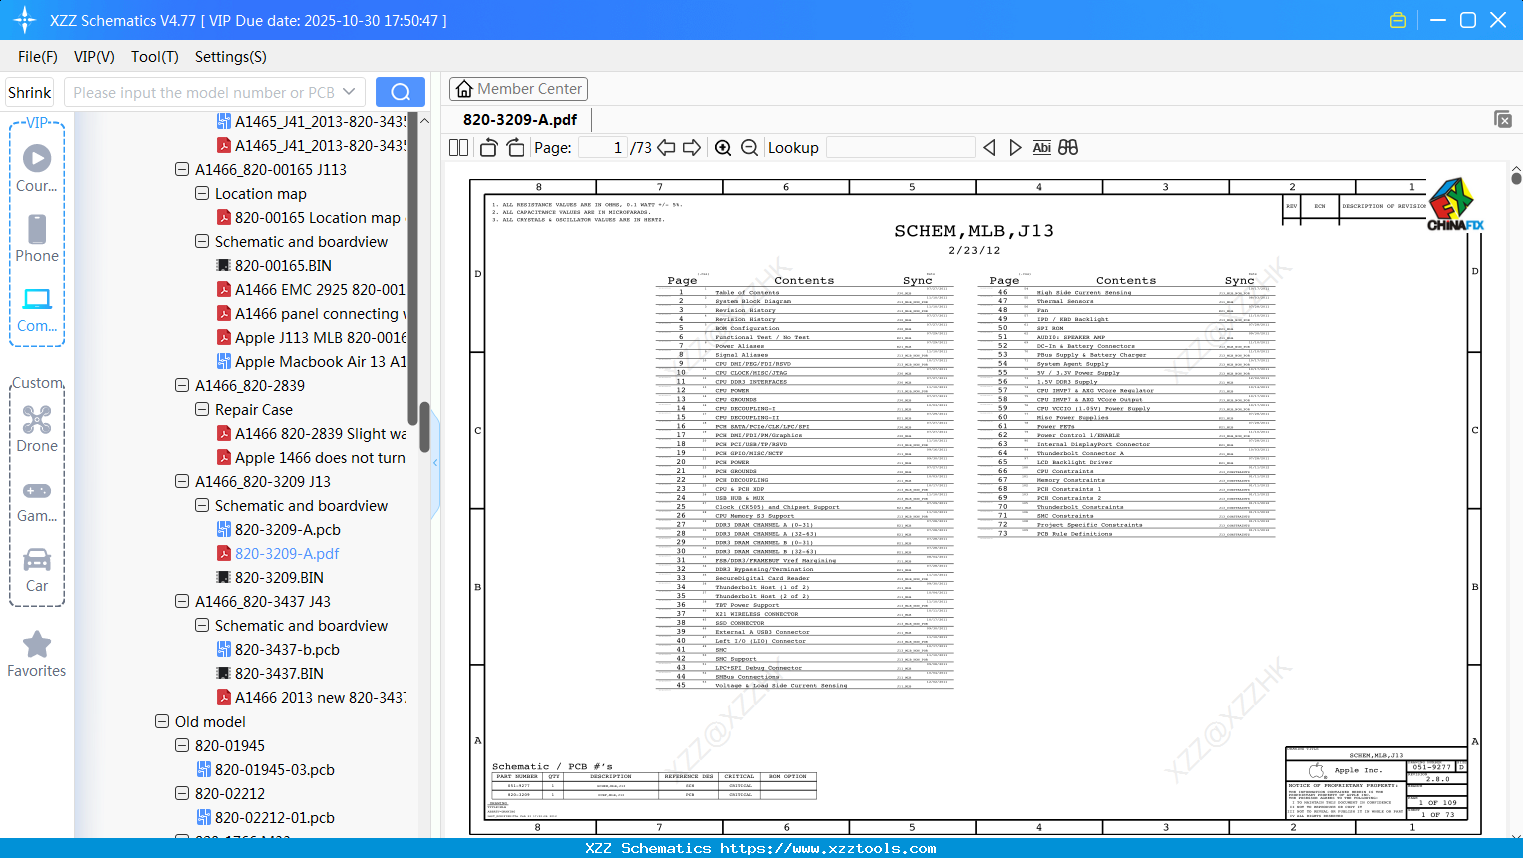Collapse the 820-02212 node
This screenshot has height=858, width=1523.
pyautogui.click(x=182, y=793)
